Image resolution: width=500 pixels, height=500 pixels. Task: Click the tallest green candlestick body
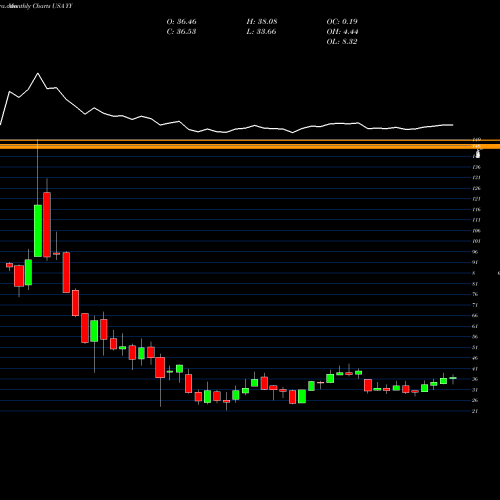pos(38,231)
